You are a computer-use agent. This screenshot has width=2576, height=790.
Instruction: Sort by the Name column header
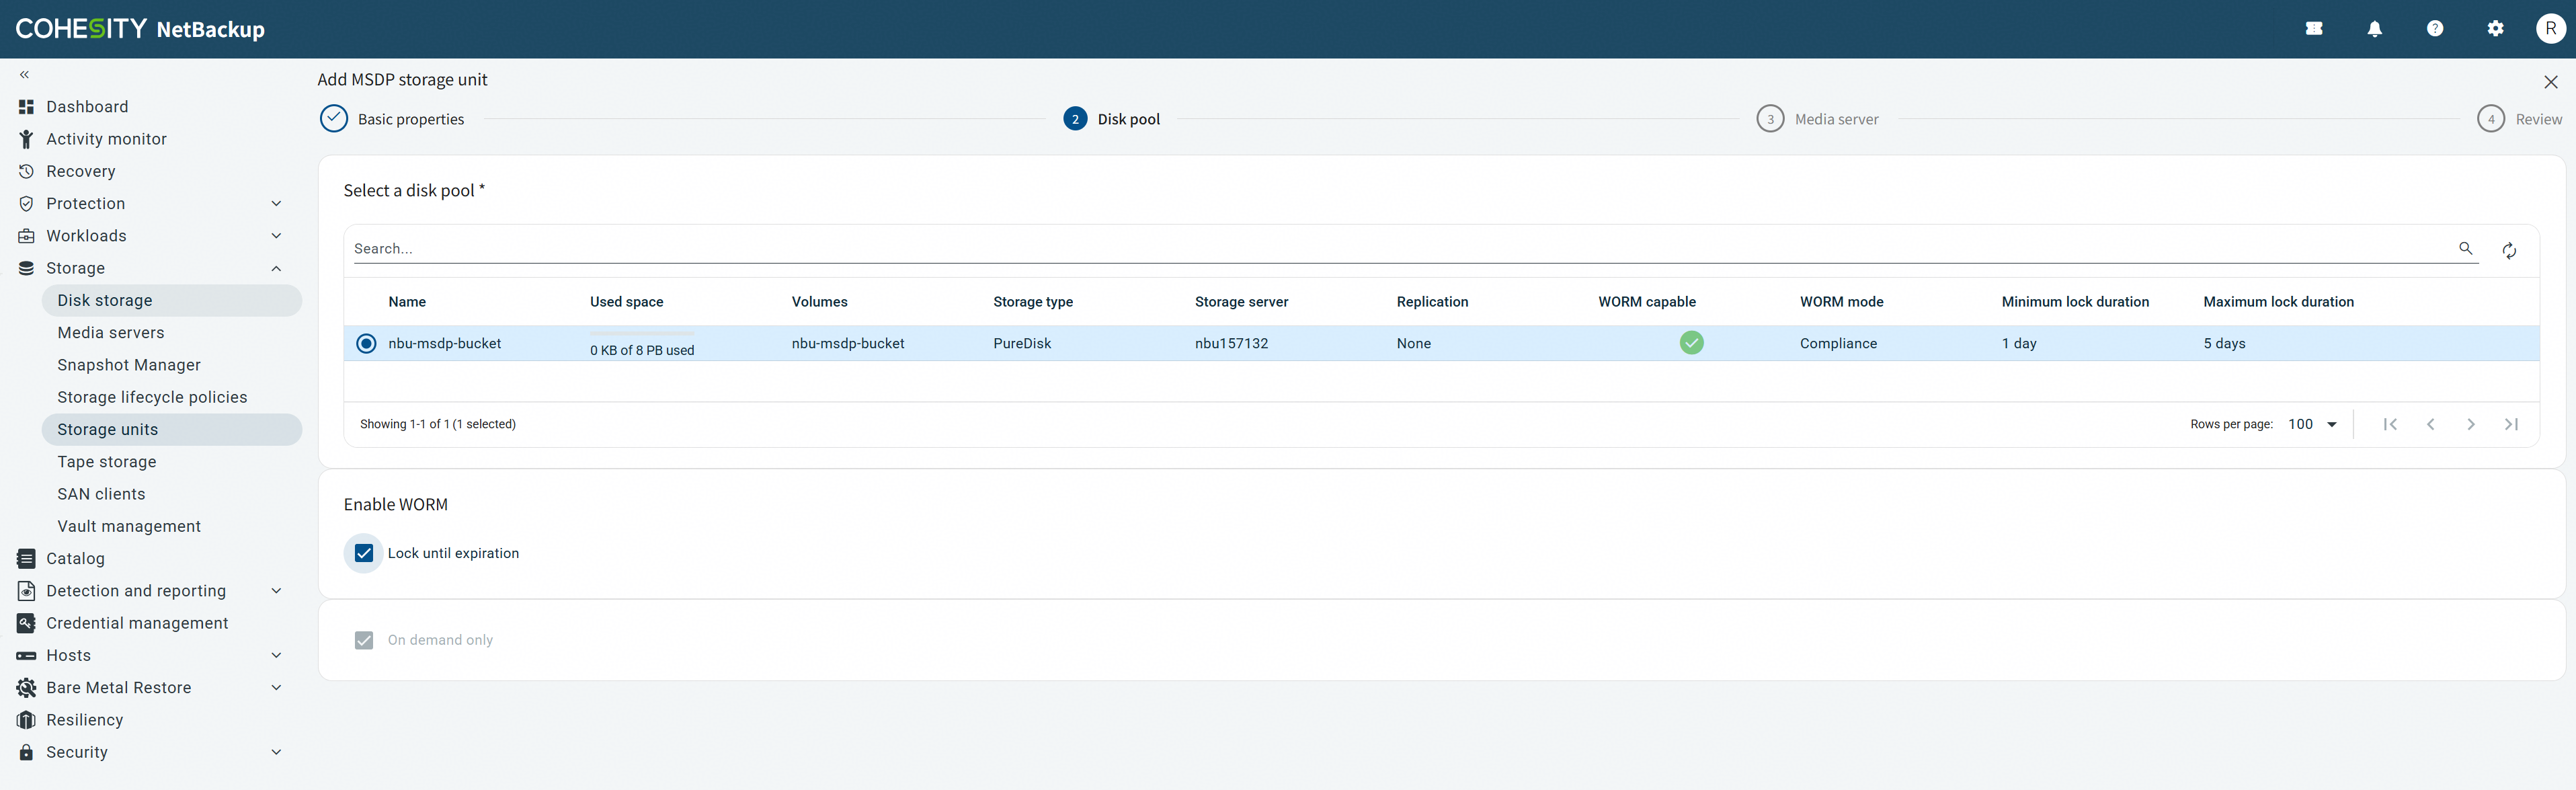tap(407, 302)
